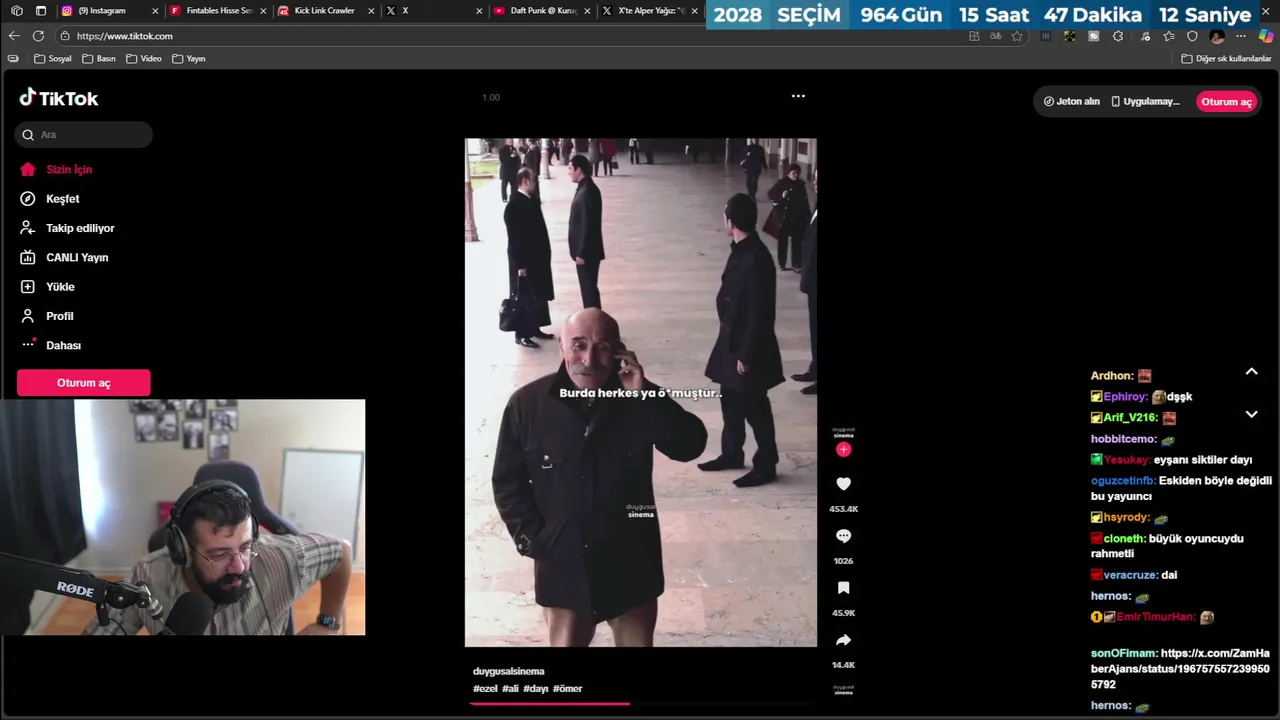Click the TikTok logo
The height and width of the screenshot is (720, 1280).
click(x=59, y=98)
